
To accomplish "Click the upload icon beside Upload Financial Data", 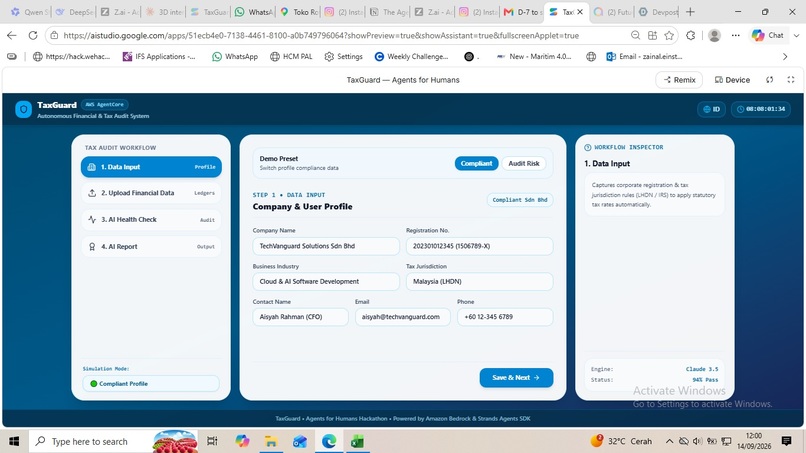I will click(x=92, y=193).
